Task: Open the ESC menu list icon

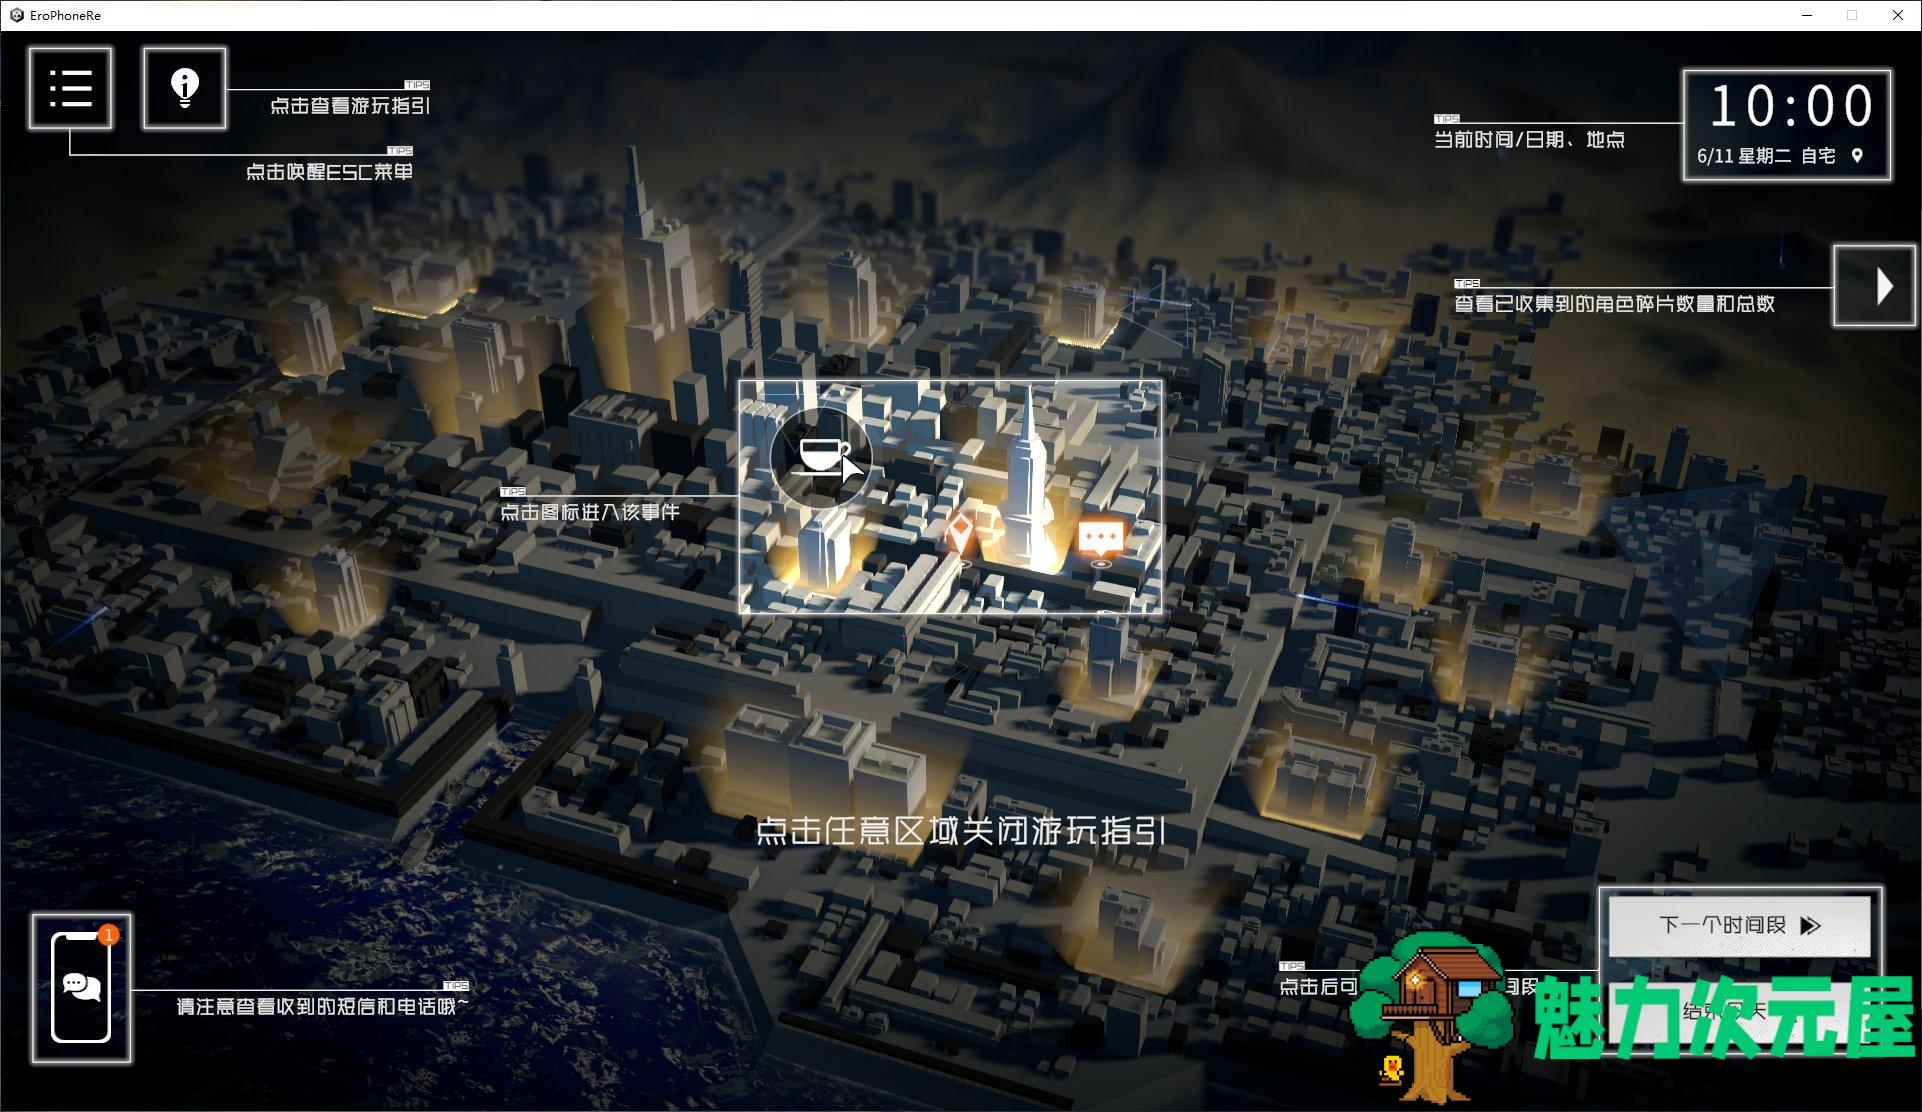Action: 70,88
